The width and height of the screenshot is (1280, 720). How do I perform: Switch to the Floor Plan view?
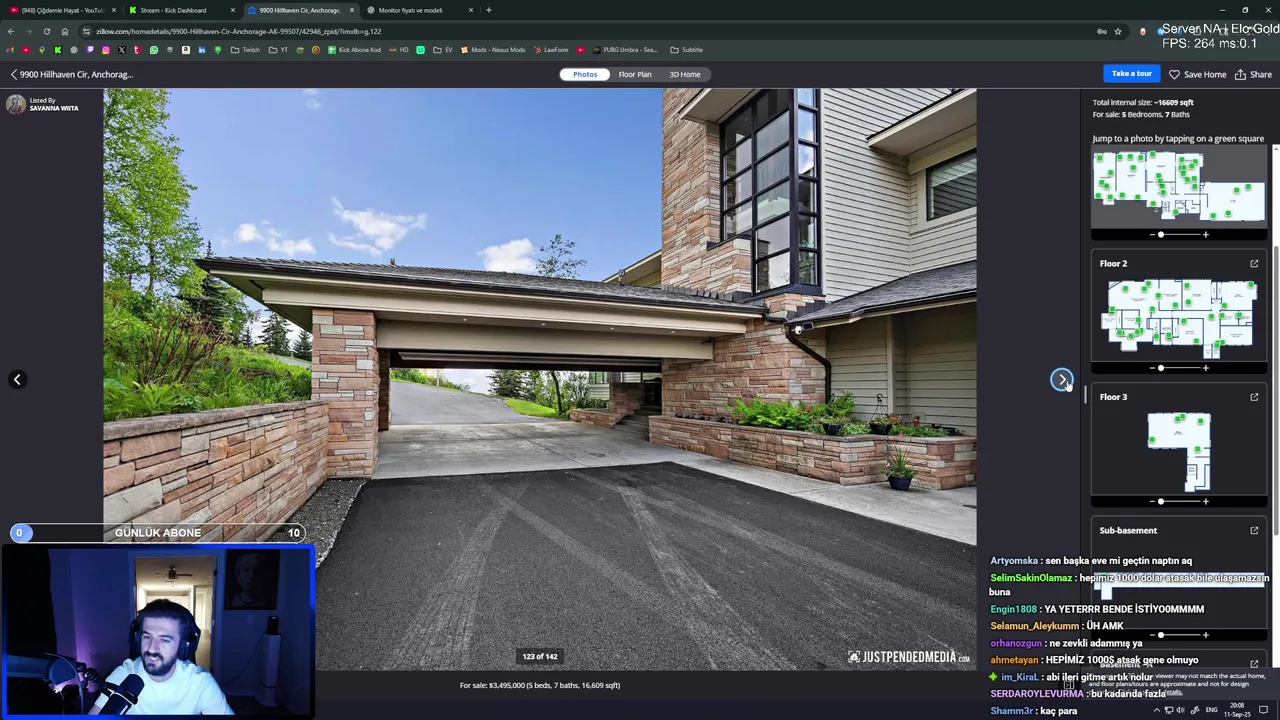point(635,74)
